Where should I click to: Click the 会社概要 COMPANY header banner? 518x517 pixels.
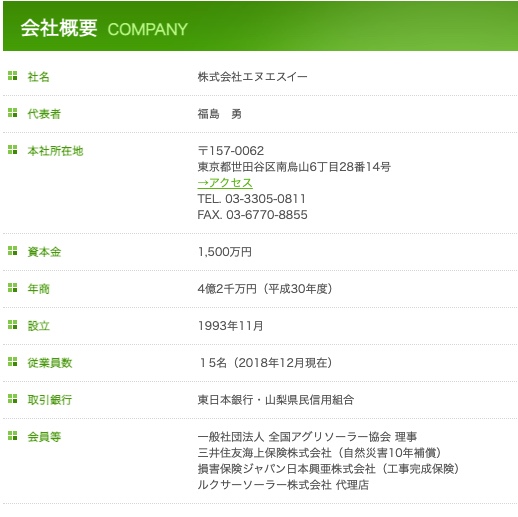pyautogui.click(x=260, y=27)
